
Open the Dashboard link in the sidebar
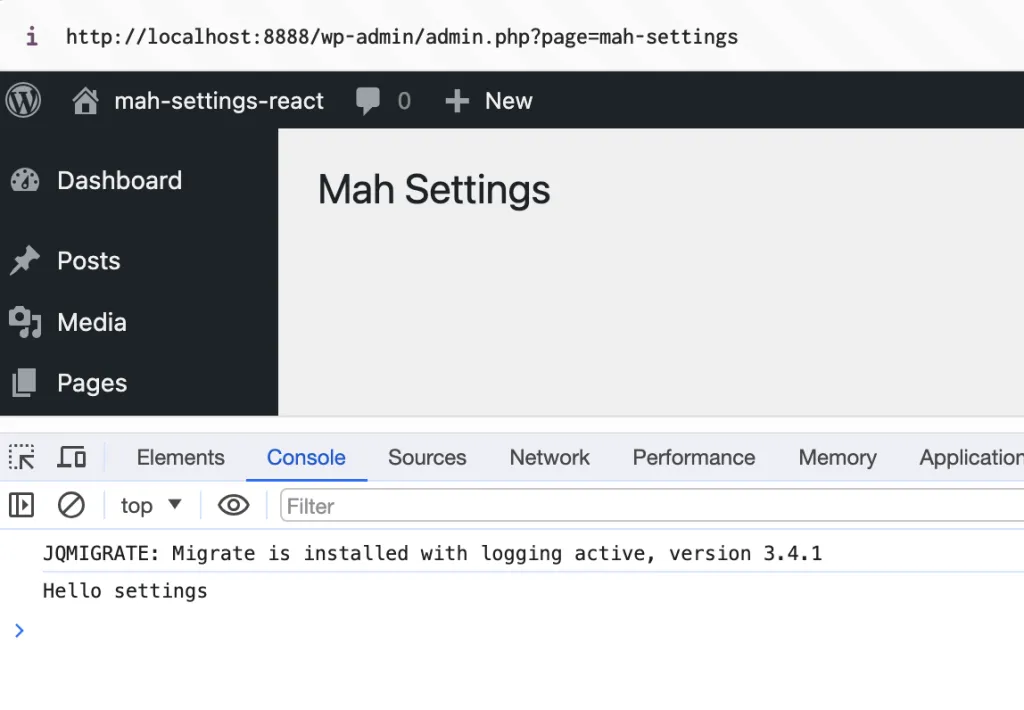click(119, 180)
